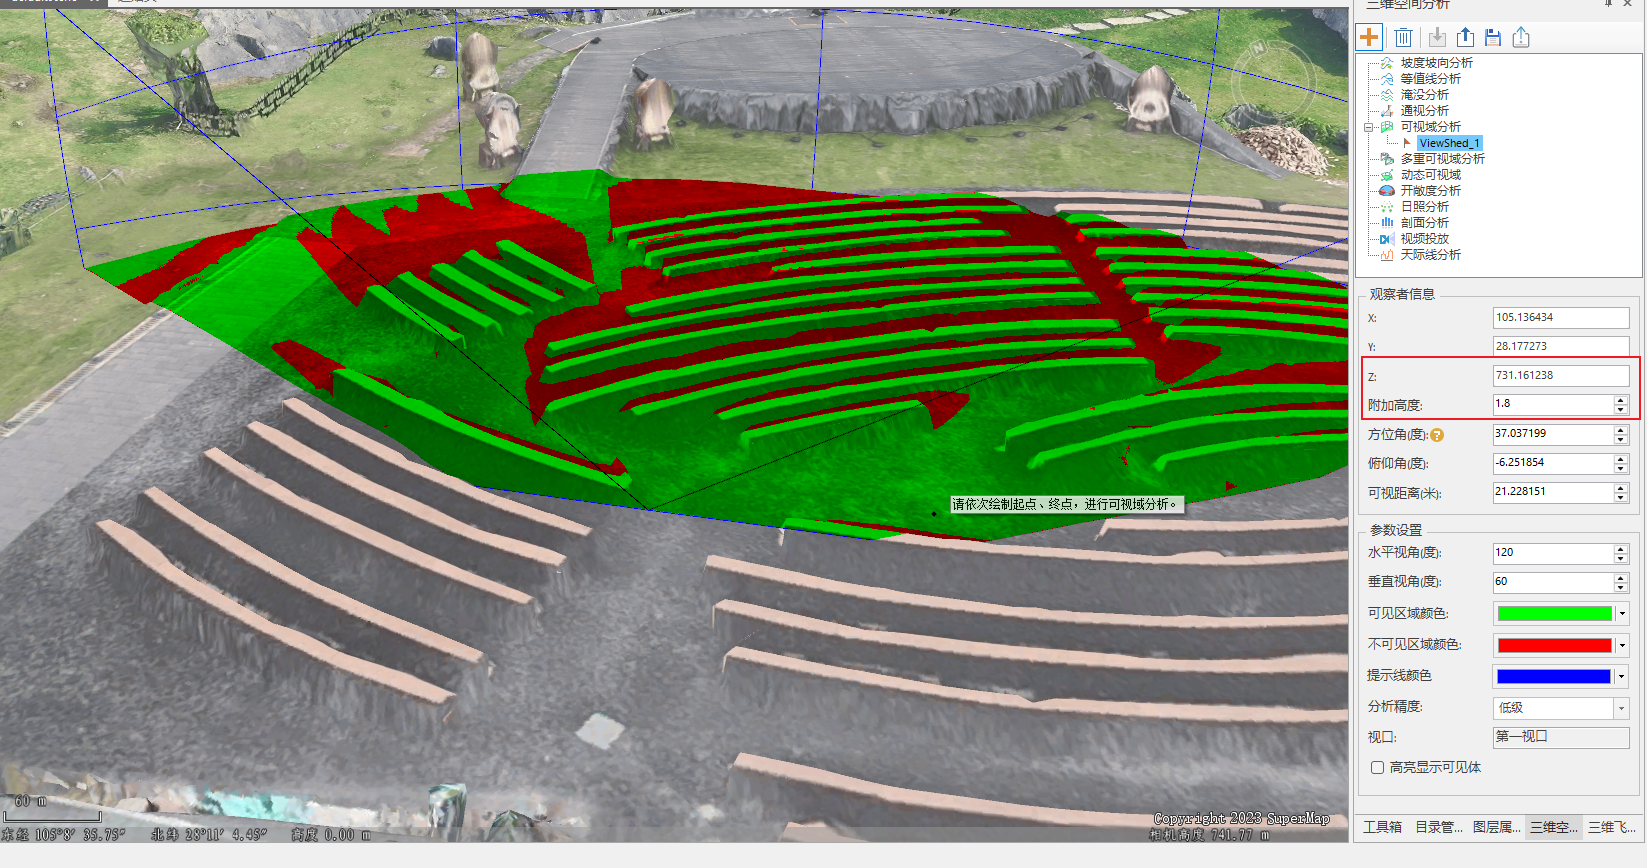This screenshot has height=868, width=1647.
Task: Click the orange plus add-analysis button
Action: pyautogui.click(x=1368, y=38)
